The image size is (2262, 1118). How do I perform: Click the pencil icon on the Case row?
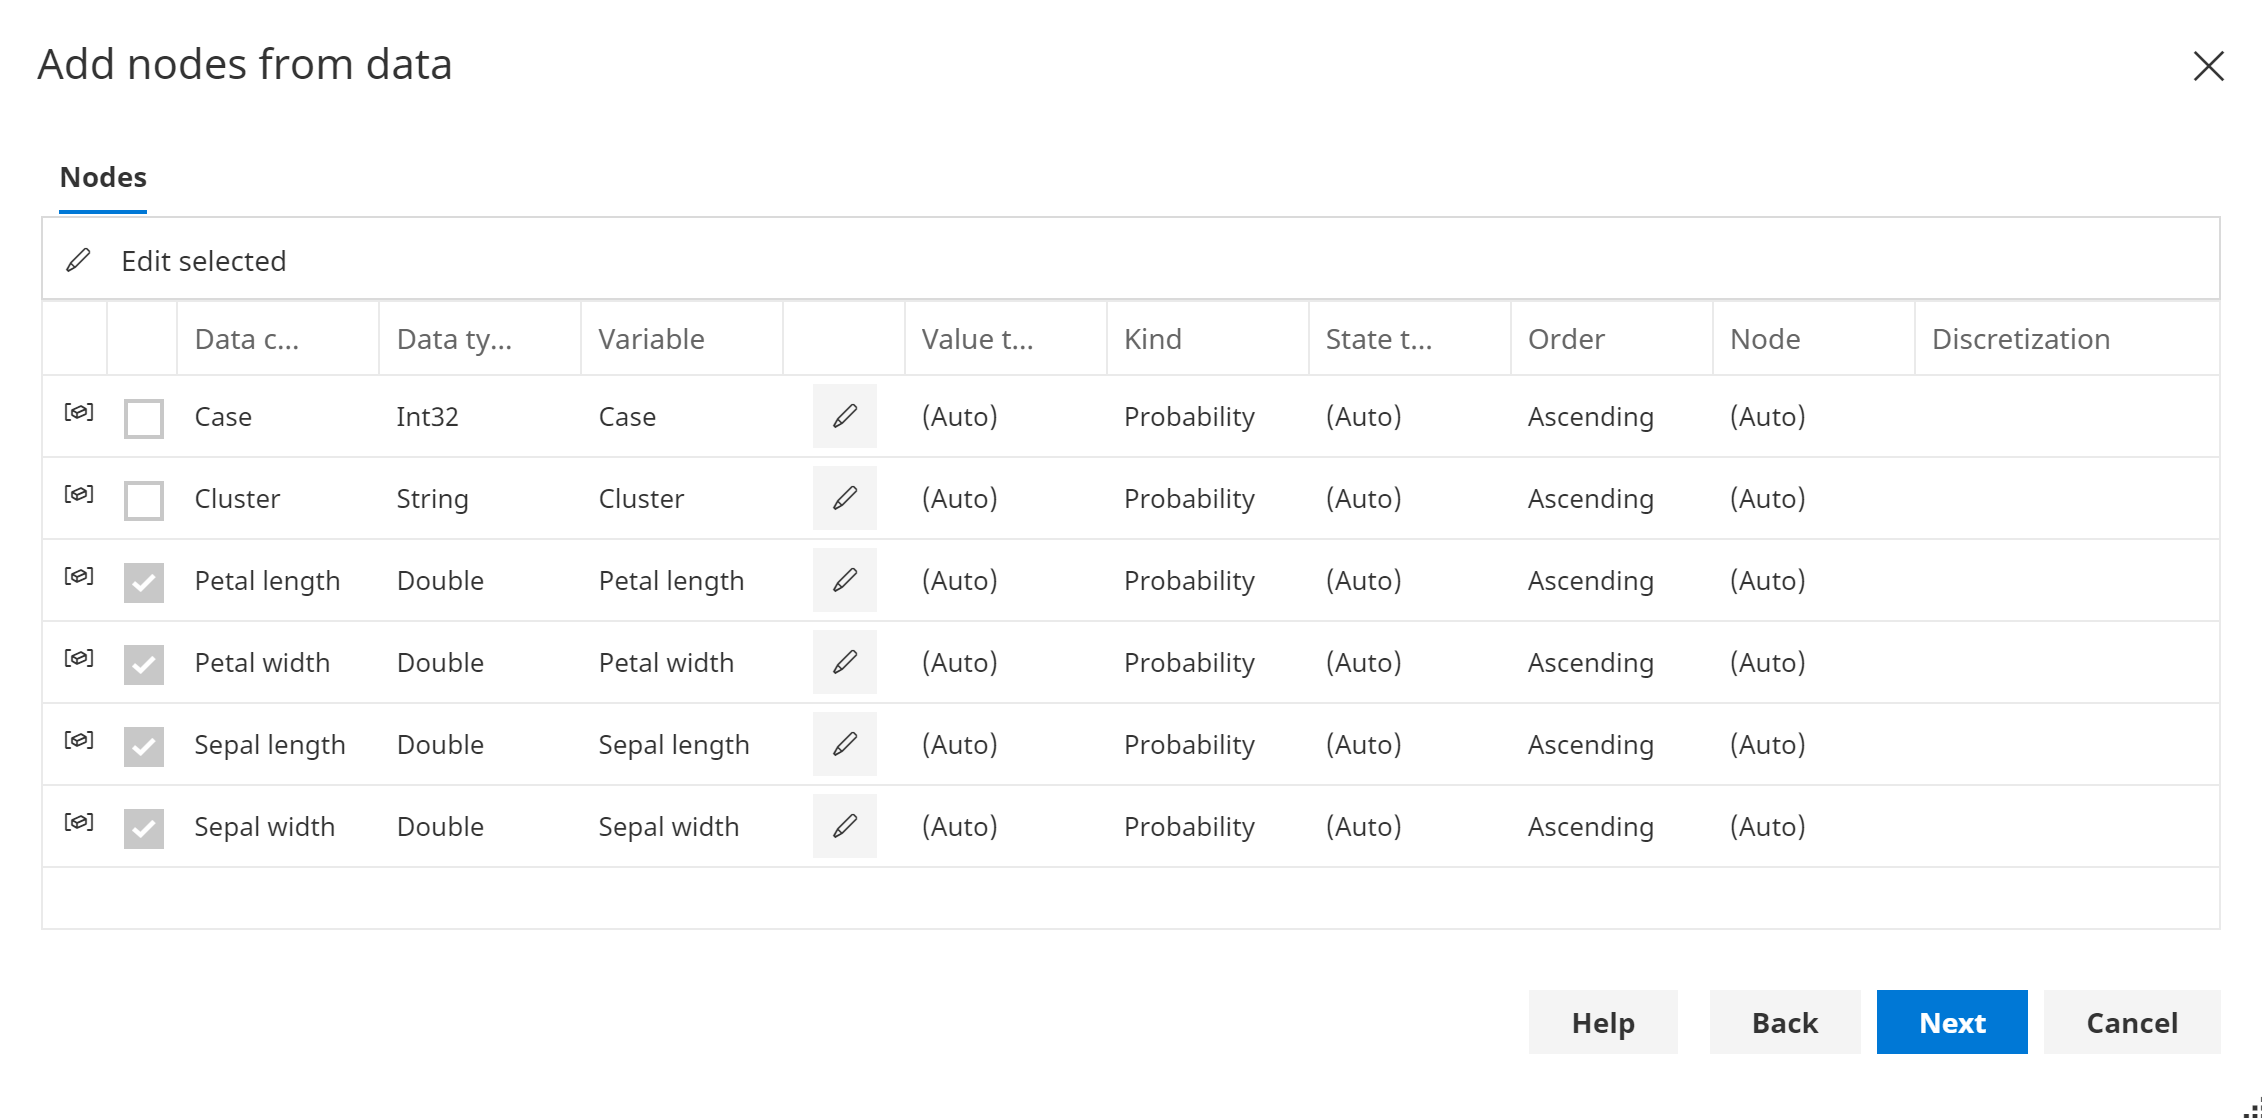[844, 417]
